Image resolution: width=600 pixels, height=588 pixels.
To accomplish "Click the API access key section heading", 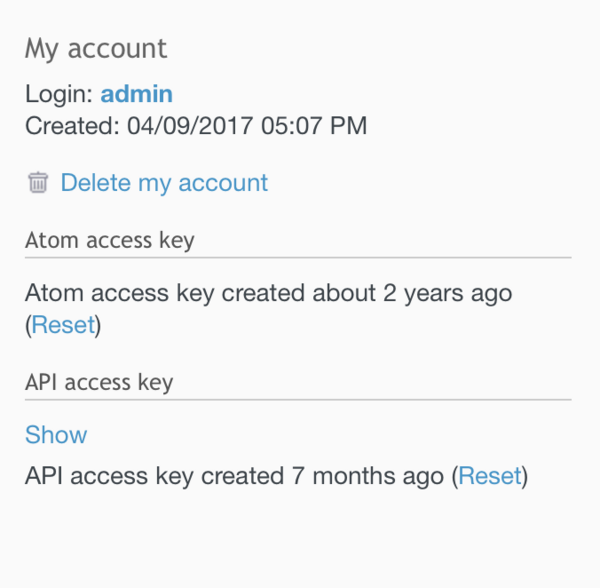I will click(x=99, y=382).
